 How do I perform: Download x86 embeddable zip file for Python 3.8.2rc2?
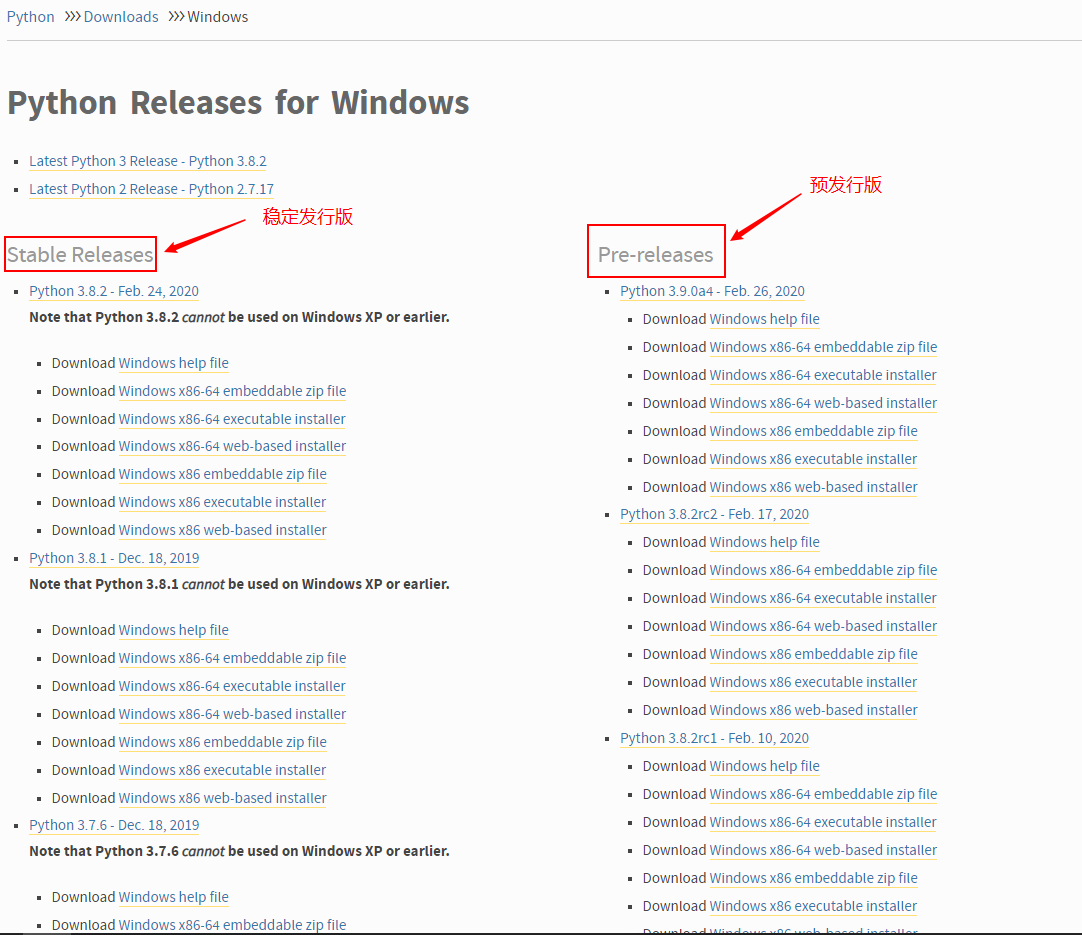click(x=814, y=654)
